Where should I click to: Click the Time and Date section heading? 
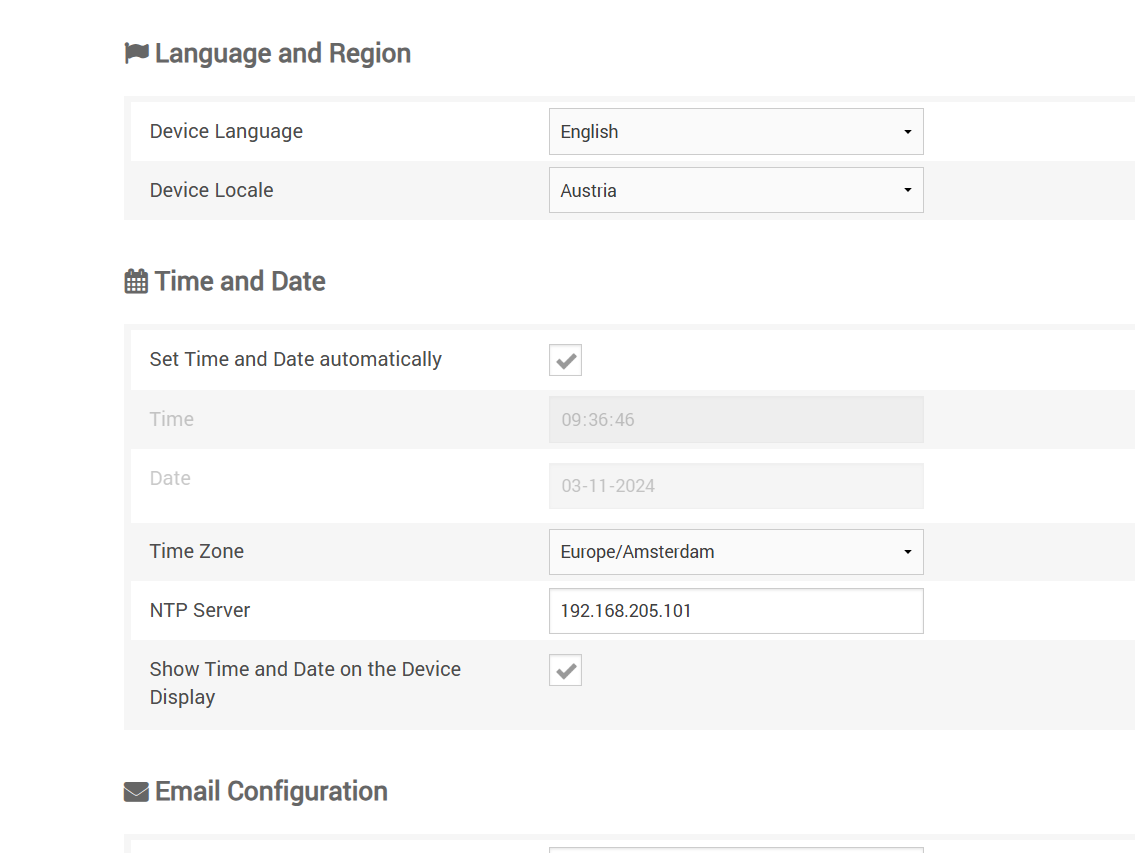point(240,282)
